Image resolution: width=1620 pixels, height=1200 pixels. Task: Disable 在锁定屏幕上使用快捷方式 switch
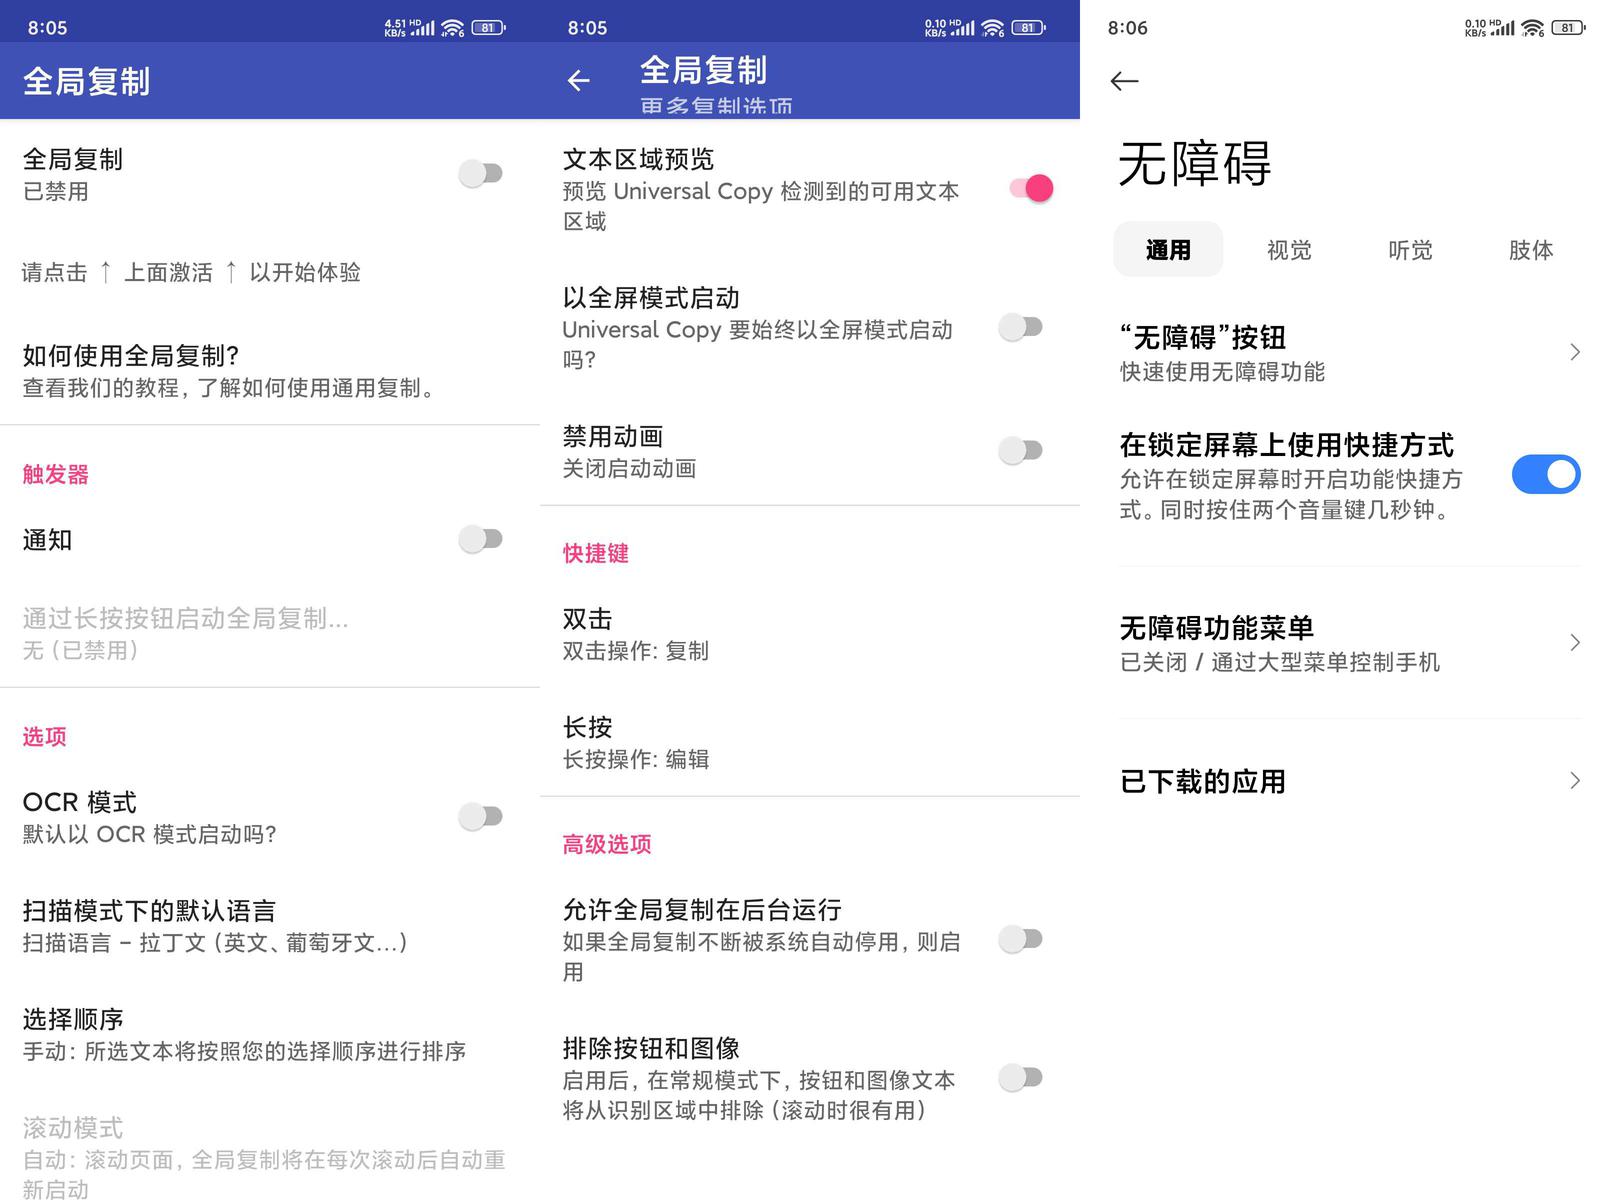coord(1545,474)
